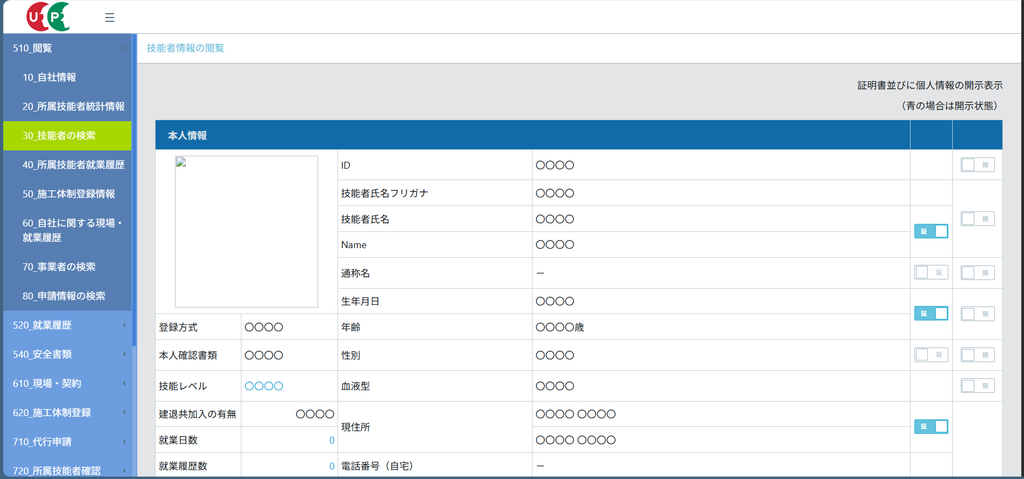
Task: Click the 生年月日 label
Action: pos(360,302)
